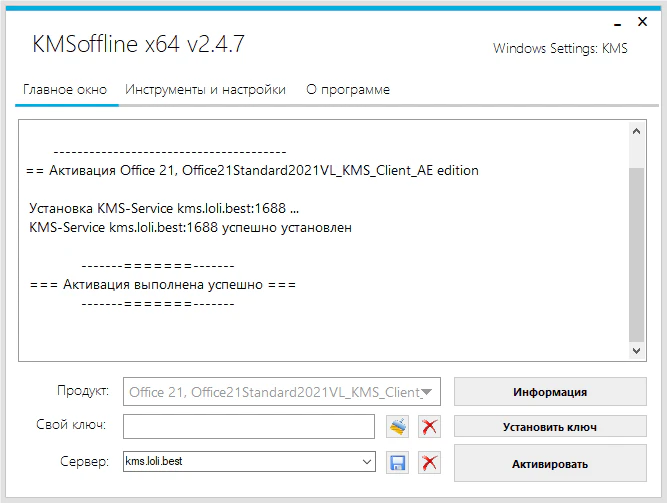Save the server address with floppy icon
Viewport: 667px width, 503px height.
[398, 463]
